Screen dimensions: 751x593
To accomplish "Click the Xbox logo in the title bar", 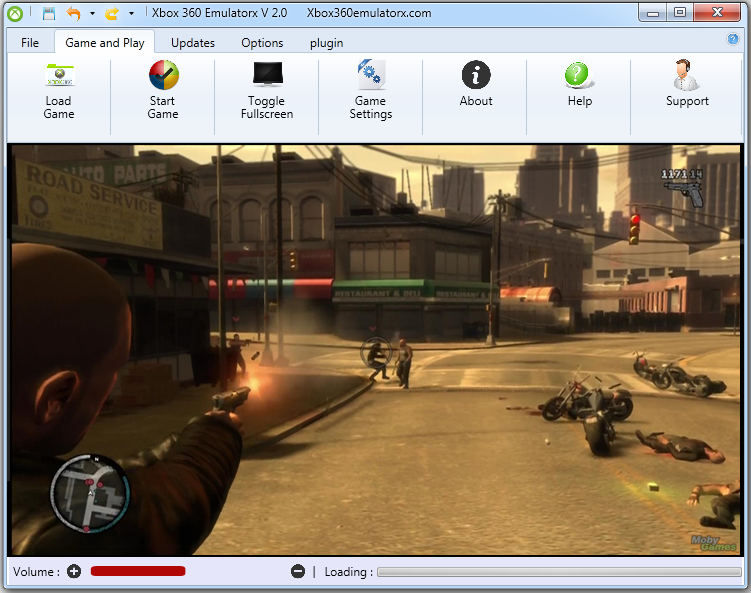I will click(15, 13).
